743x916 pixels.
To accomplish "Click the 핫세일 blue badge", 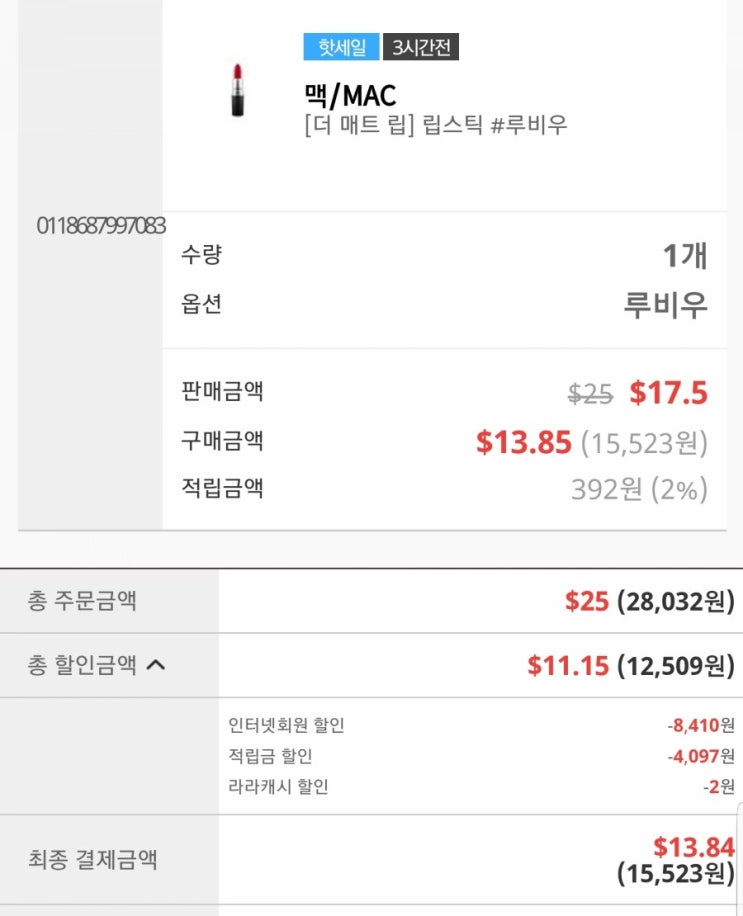I will pyautogui.click(x=341, y=47).
